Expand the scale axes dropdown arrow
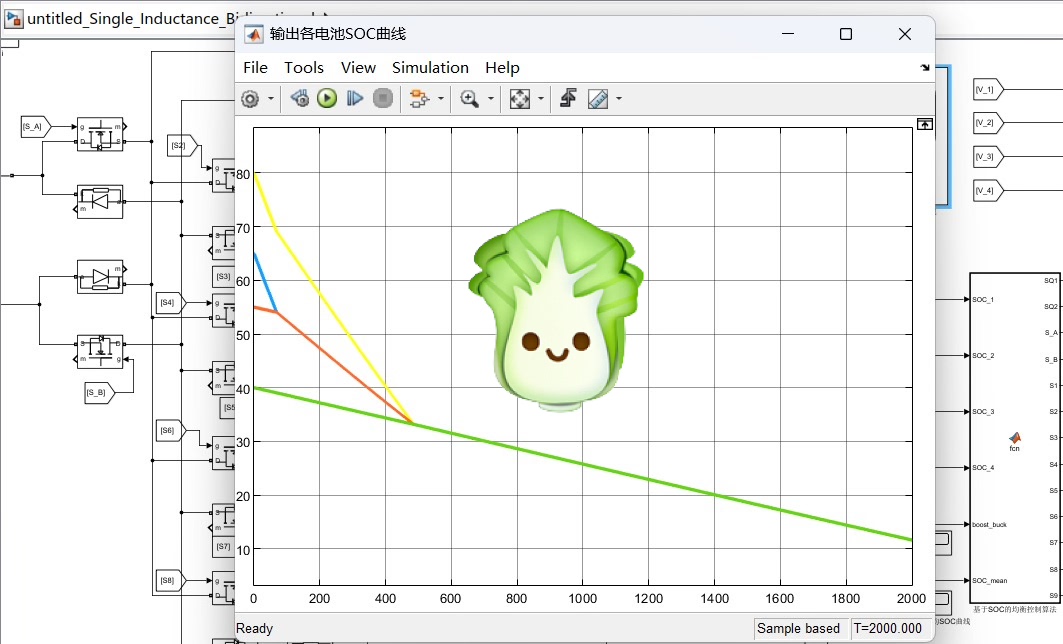Image resolution: width=1063 pixels, height=644 pixels. [x=540, y=99]
